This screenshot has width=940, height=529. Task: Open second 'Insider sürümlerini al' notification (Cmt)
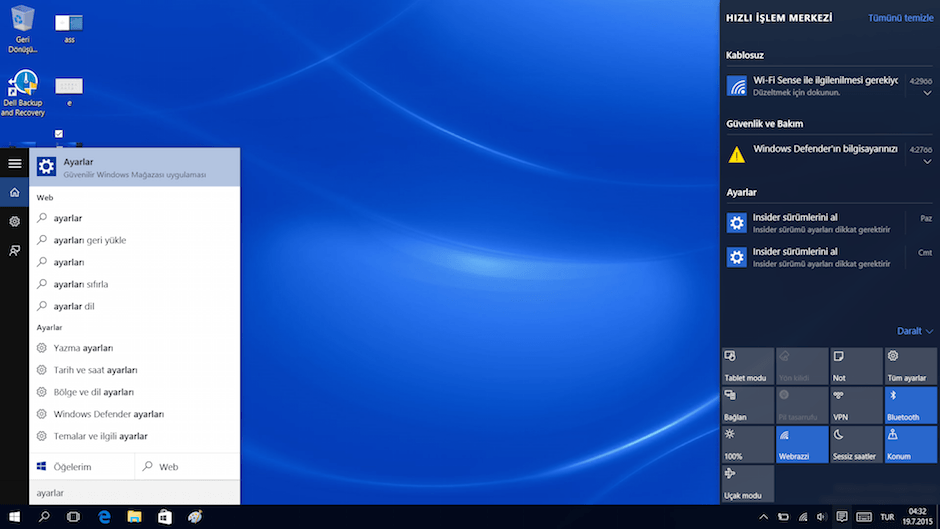[830, 257]
